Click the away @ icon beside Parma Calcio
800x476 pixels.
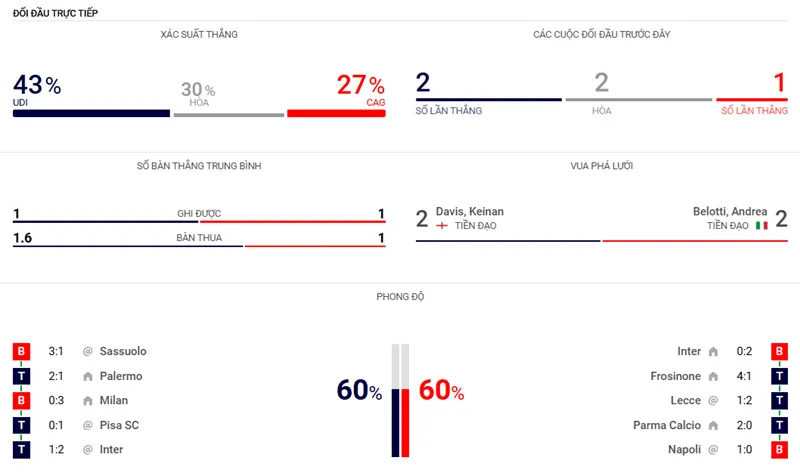[713, 425]
